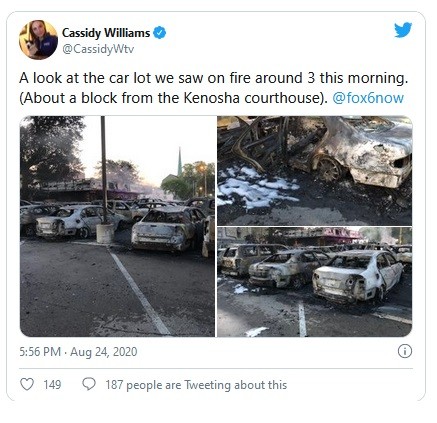This screenshot has height=423, width=437.
Task: Click the blue verified badge
Action: click(160, 33)
